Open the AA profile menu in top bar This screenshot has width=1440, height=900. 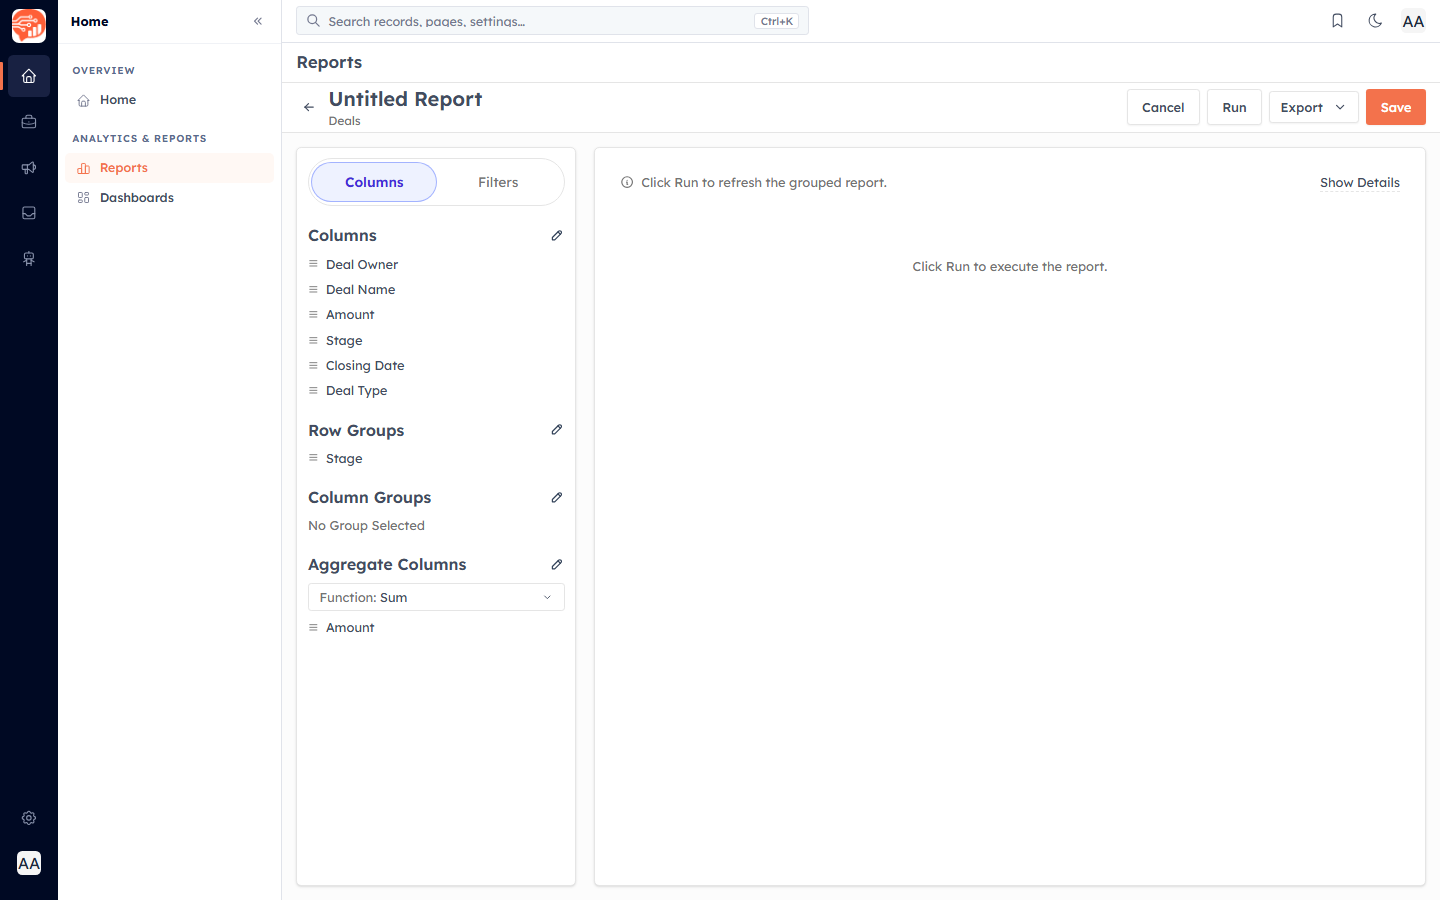pyautogui.click(x=1413, y=21)
